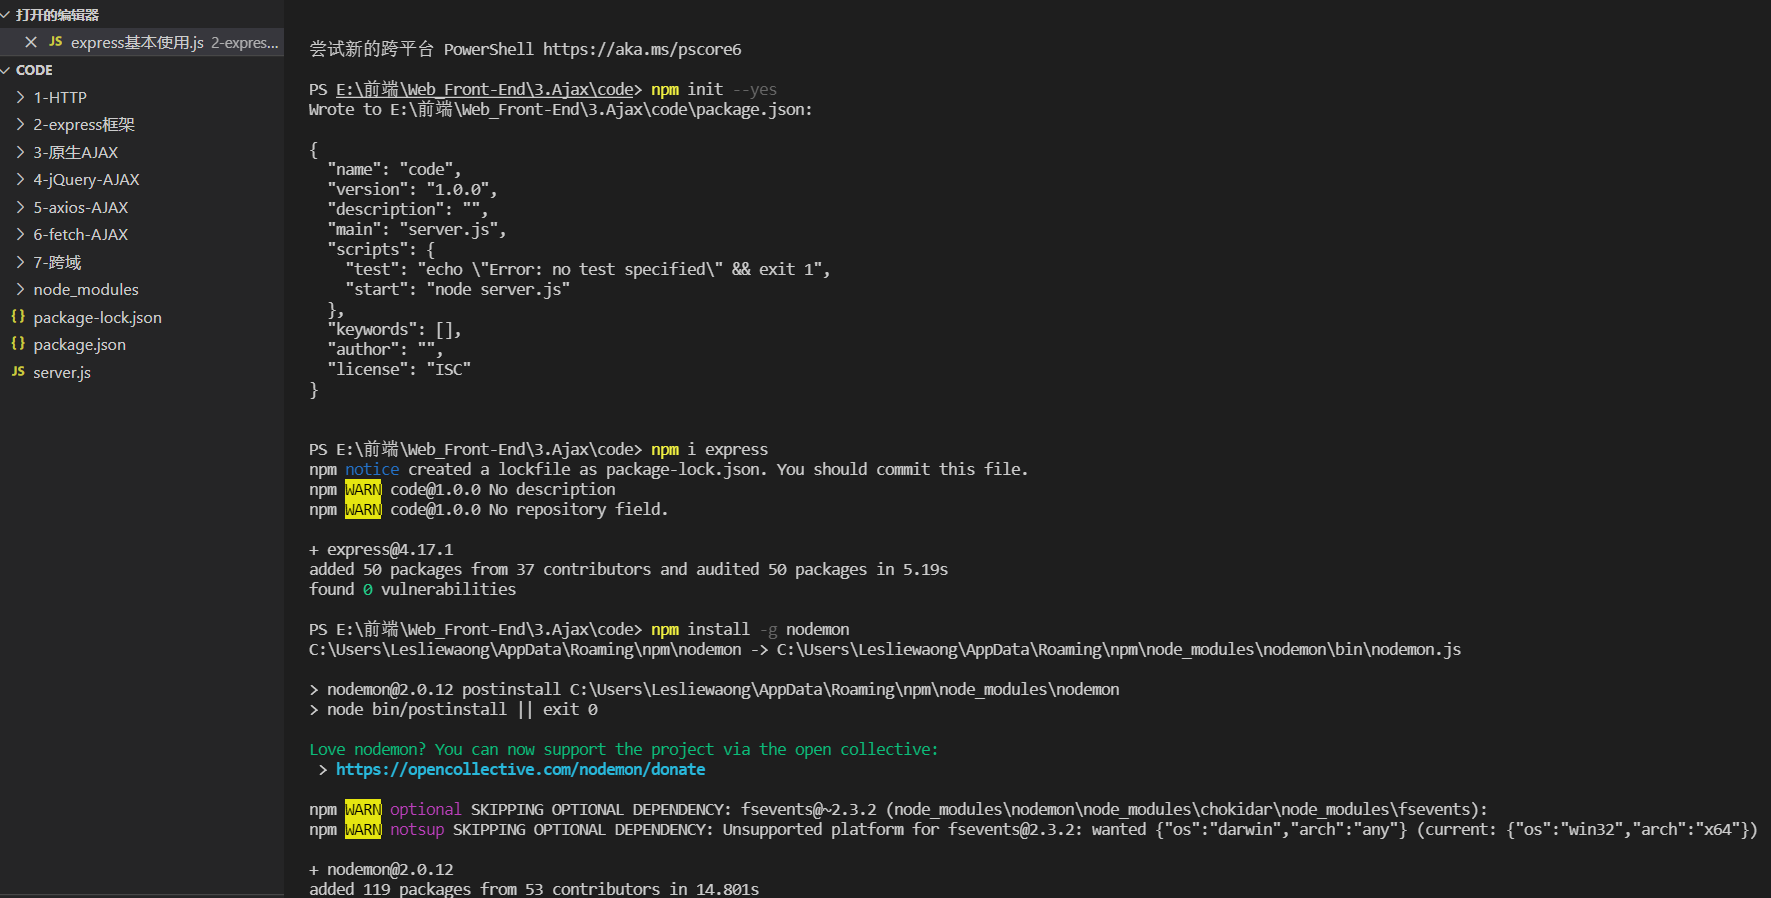Close the express基本使用.js editor tab
1771x898 pixels.
click(x=31, y=42)
